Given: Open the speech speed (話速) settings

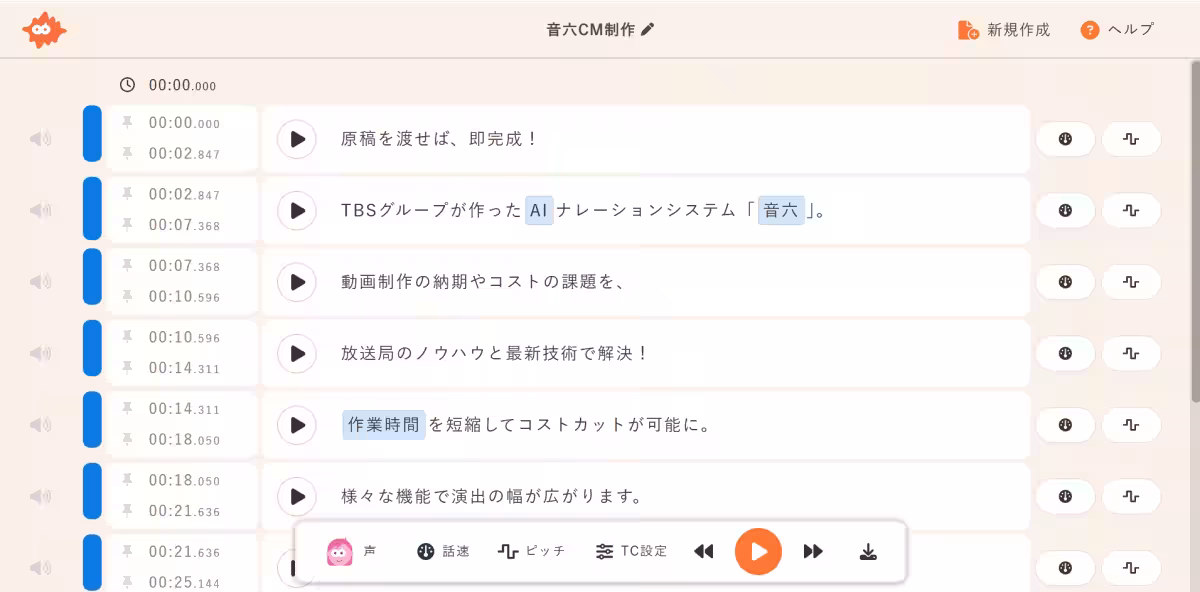Looking at the screenshot, I should [443, 550].
